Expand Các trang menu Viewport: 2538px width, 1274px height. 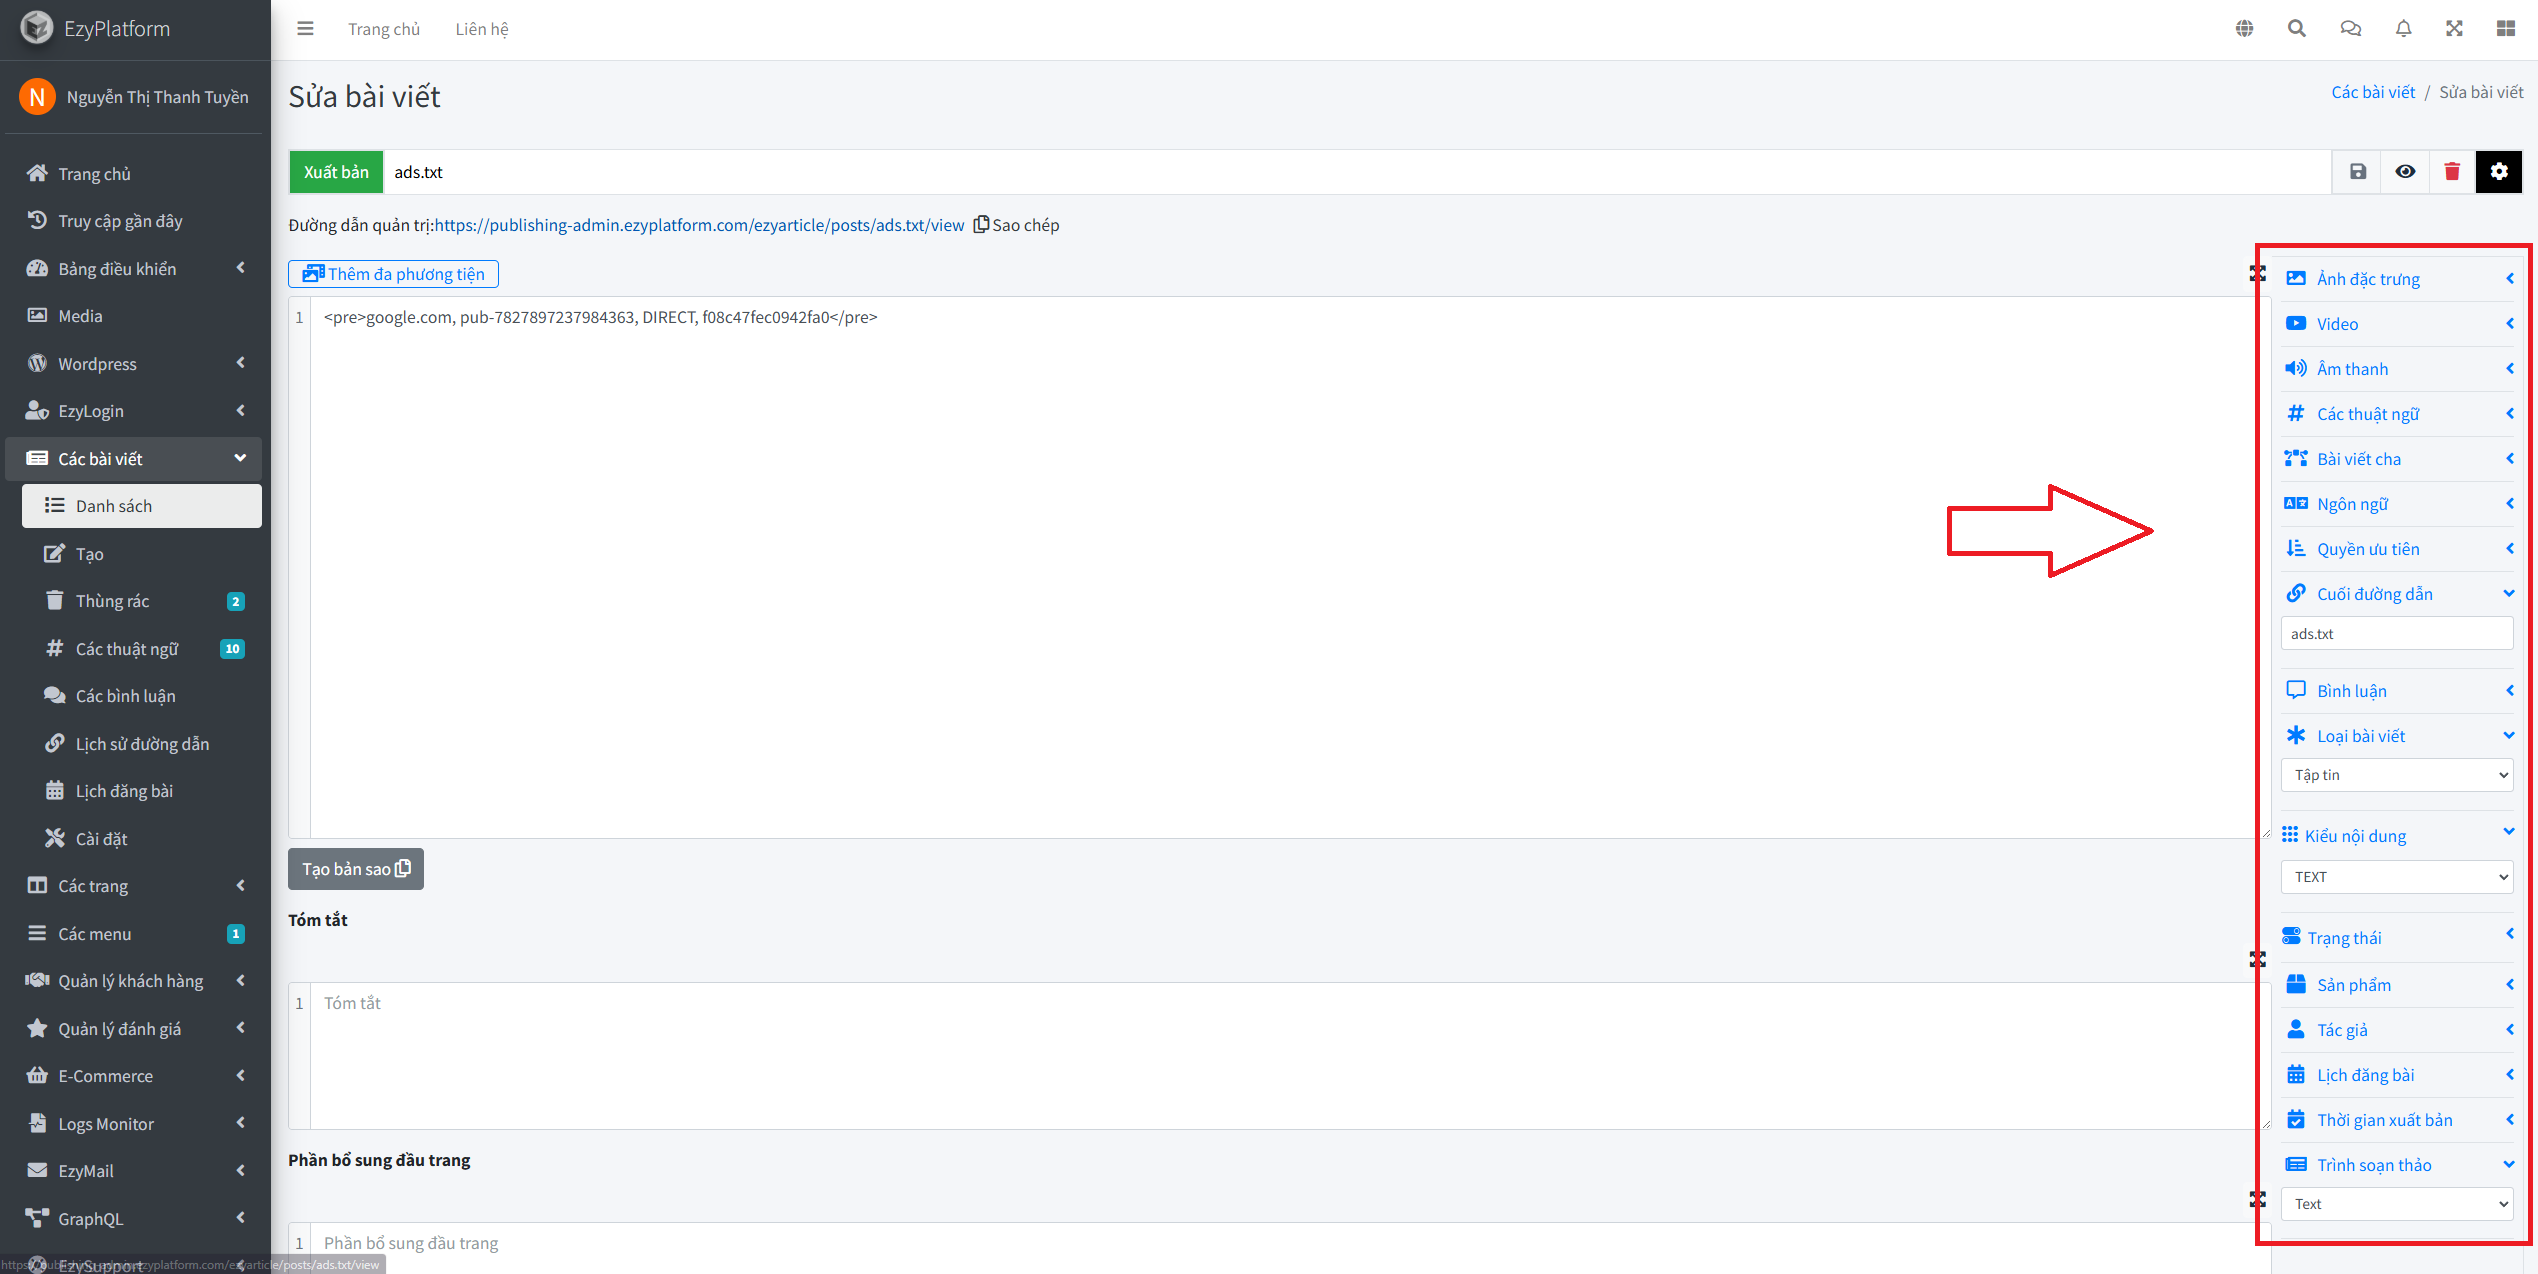click(134, 886)
